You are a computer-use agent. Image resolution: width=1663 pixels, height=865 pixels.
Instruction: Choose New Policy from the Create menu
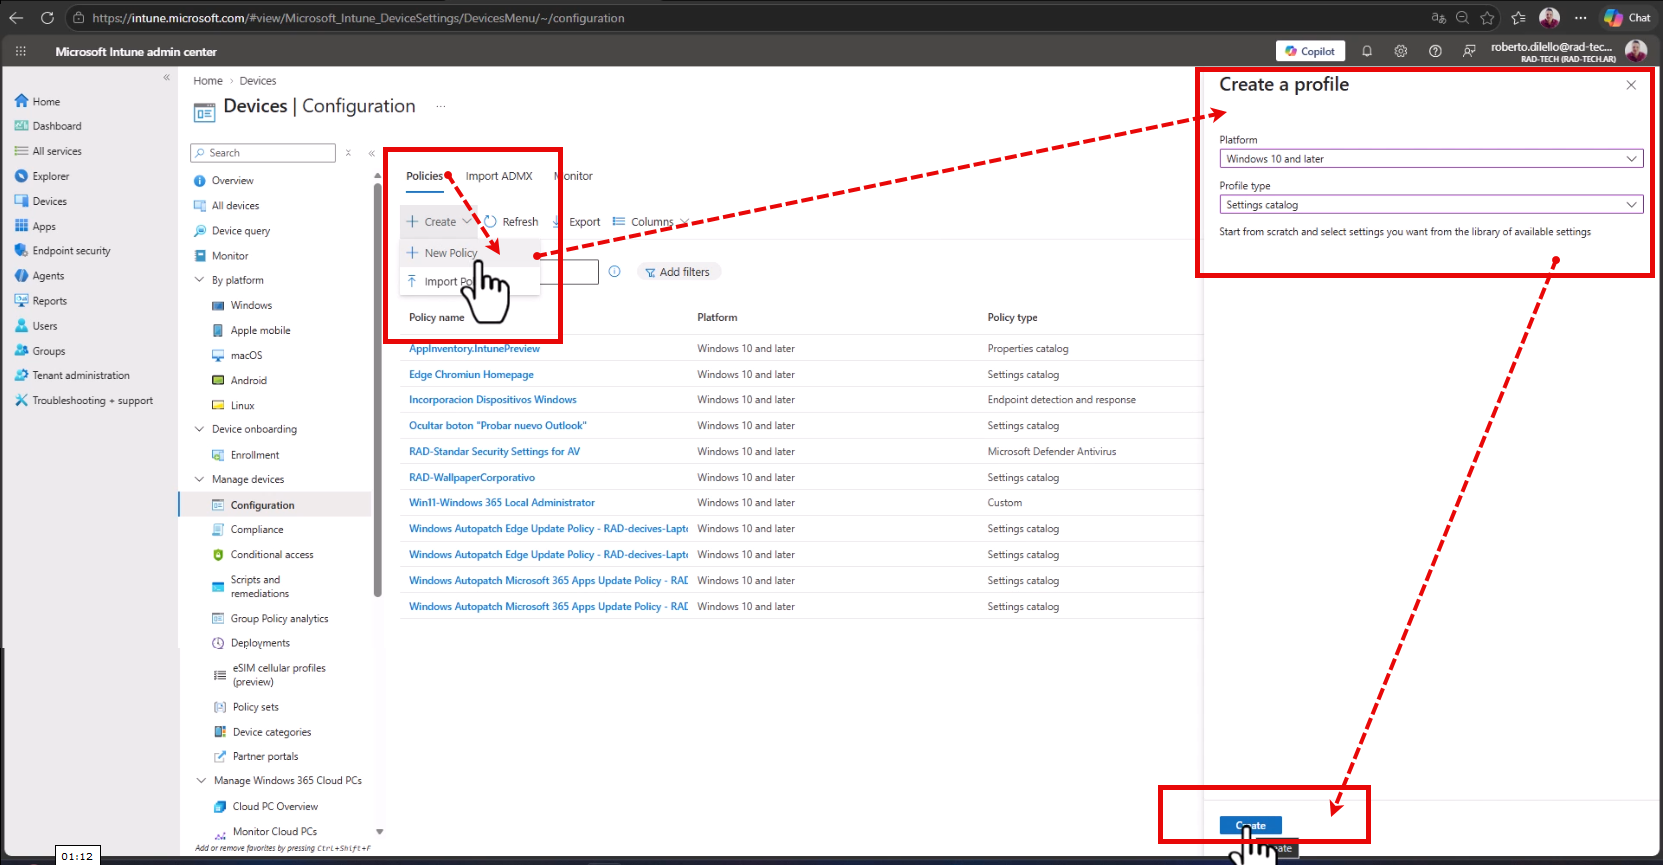pos(469,253)
